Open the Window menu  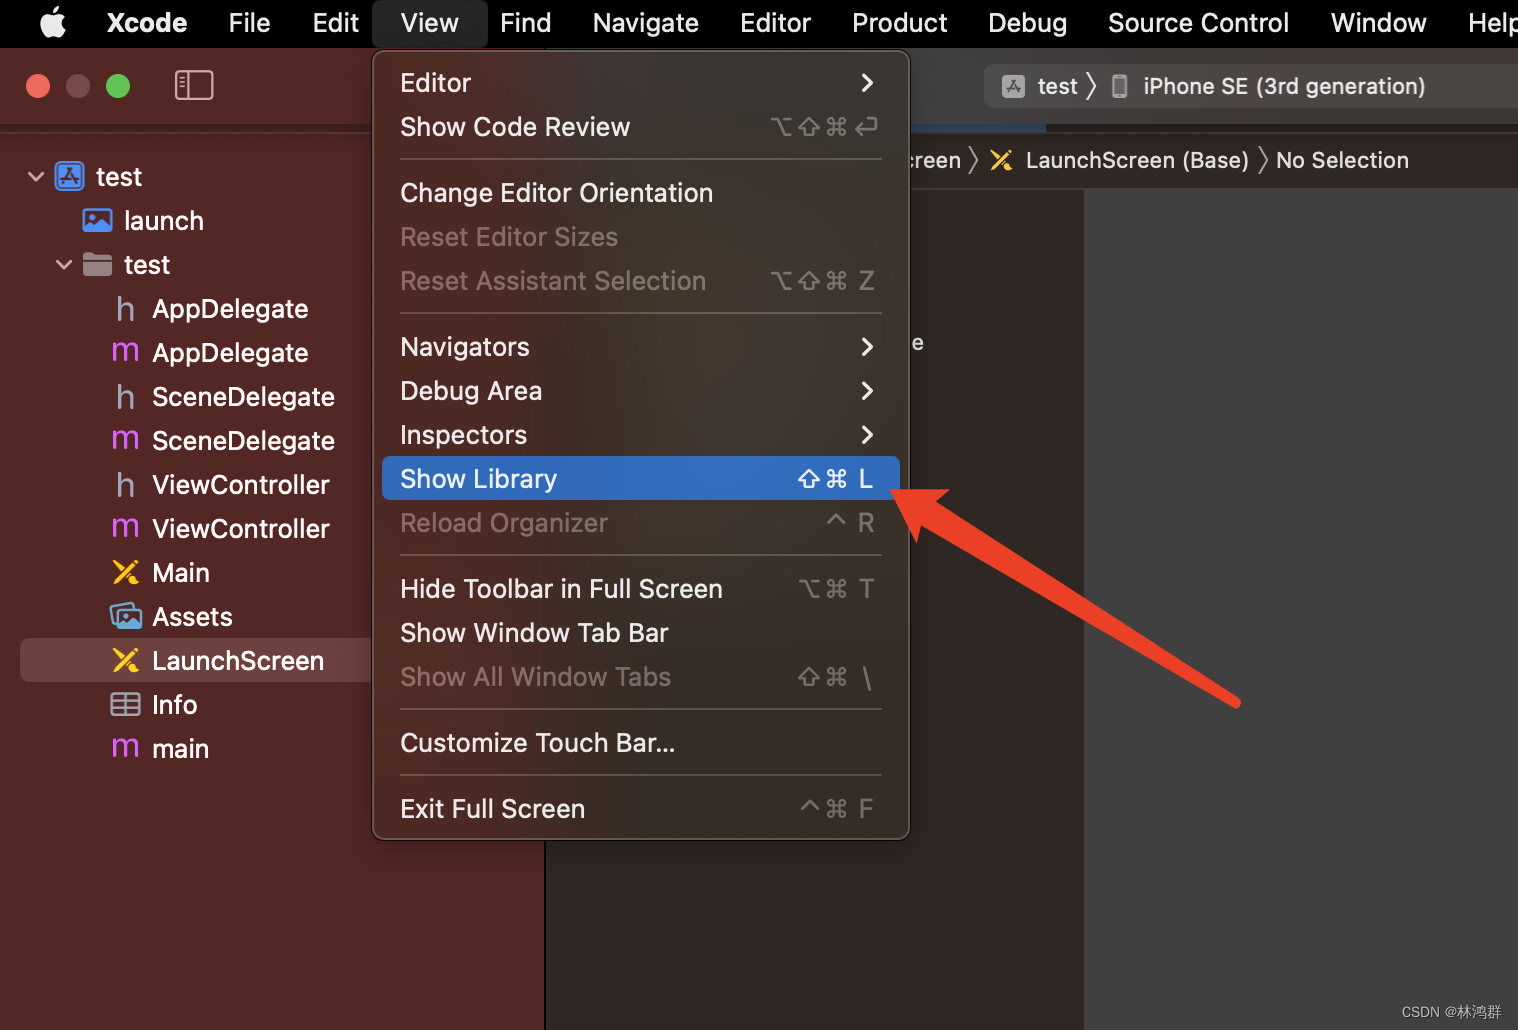1378,23
